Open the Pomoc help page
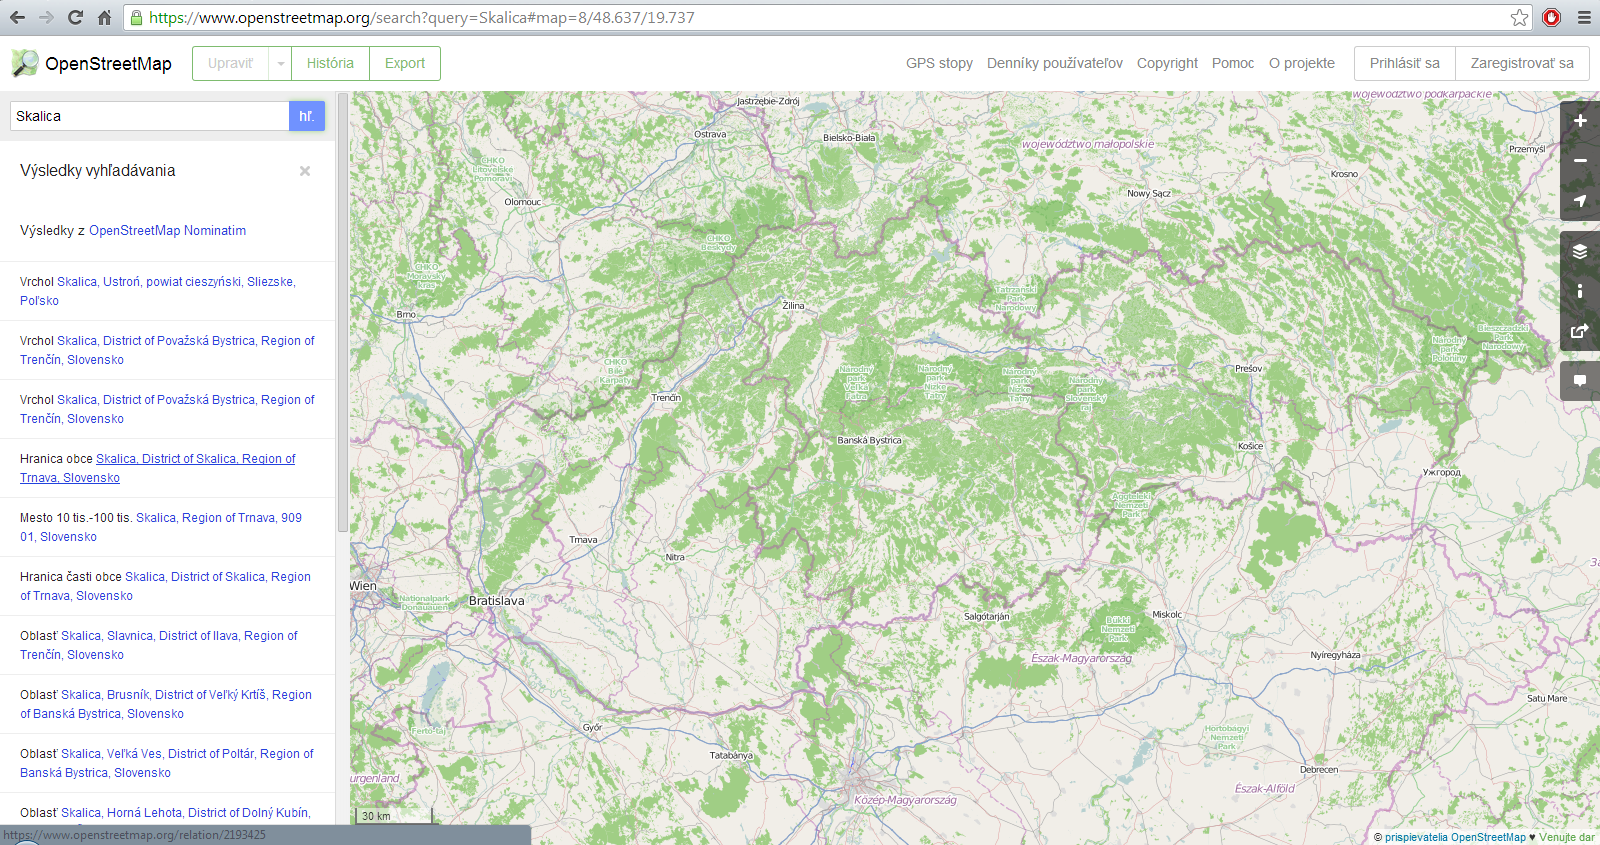This screenshot has width=1600, height=845. (x=1233, y=63)
